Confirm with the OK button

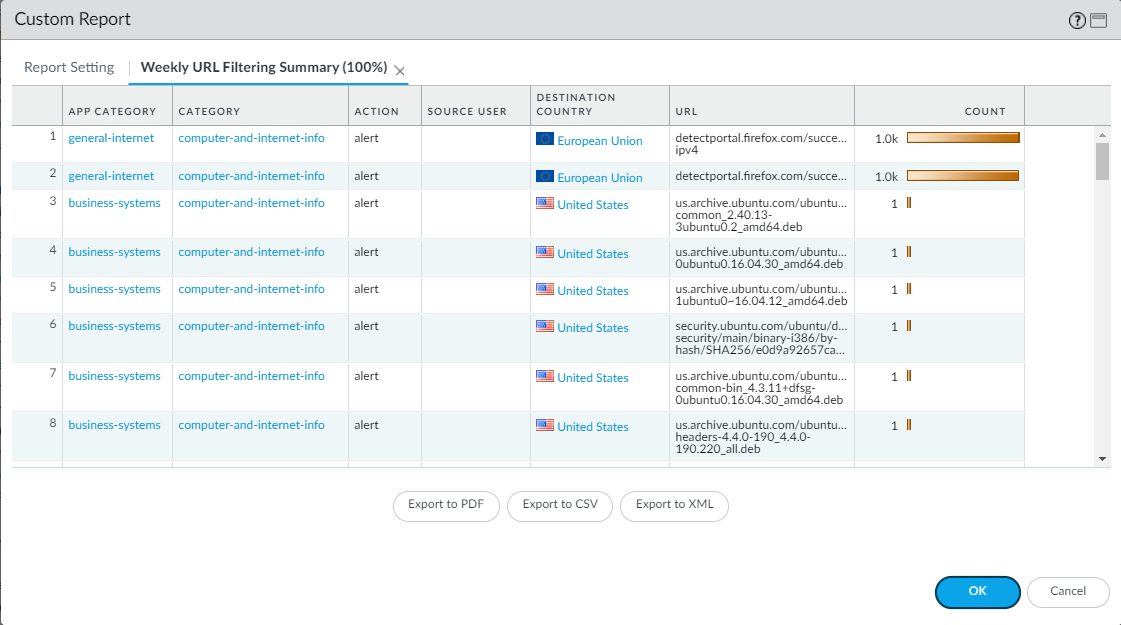(977, 591)
